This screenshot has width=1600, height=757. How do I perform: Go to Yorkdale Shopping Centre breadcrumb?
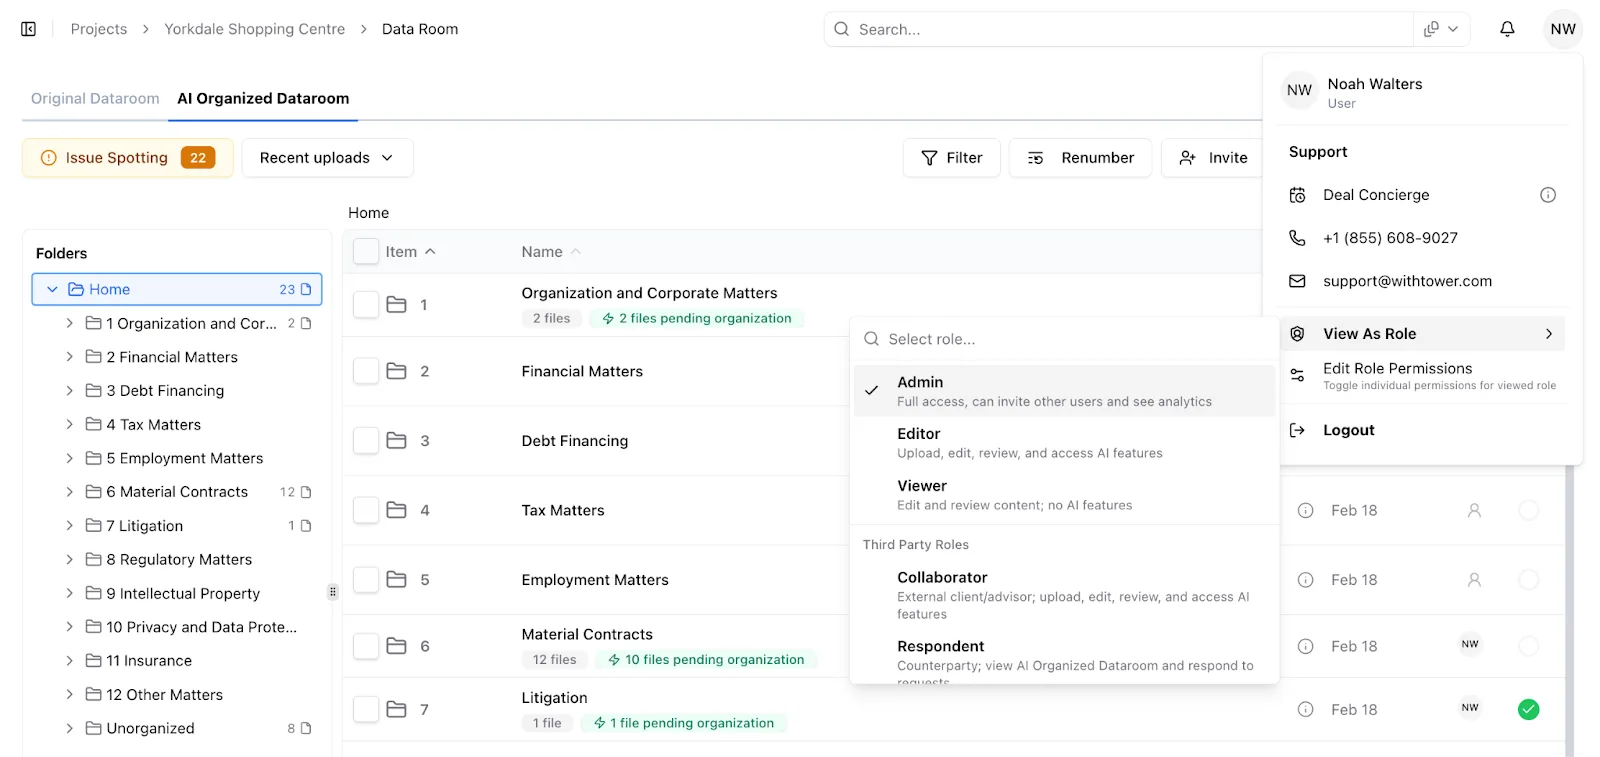click(x=254, y=29)
